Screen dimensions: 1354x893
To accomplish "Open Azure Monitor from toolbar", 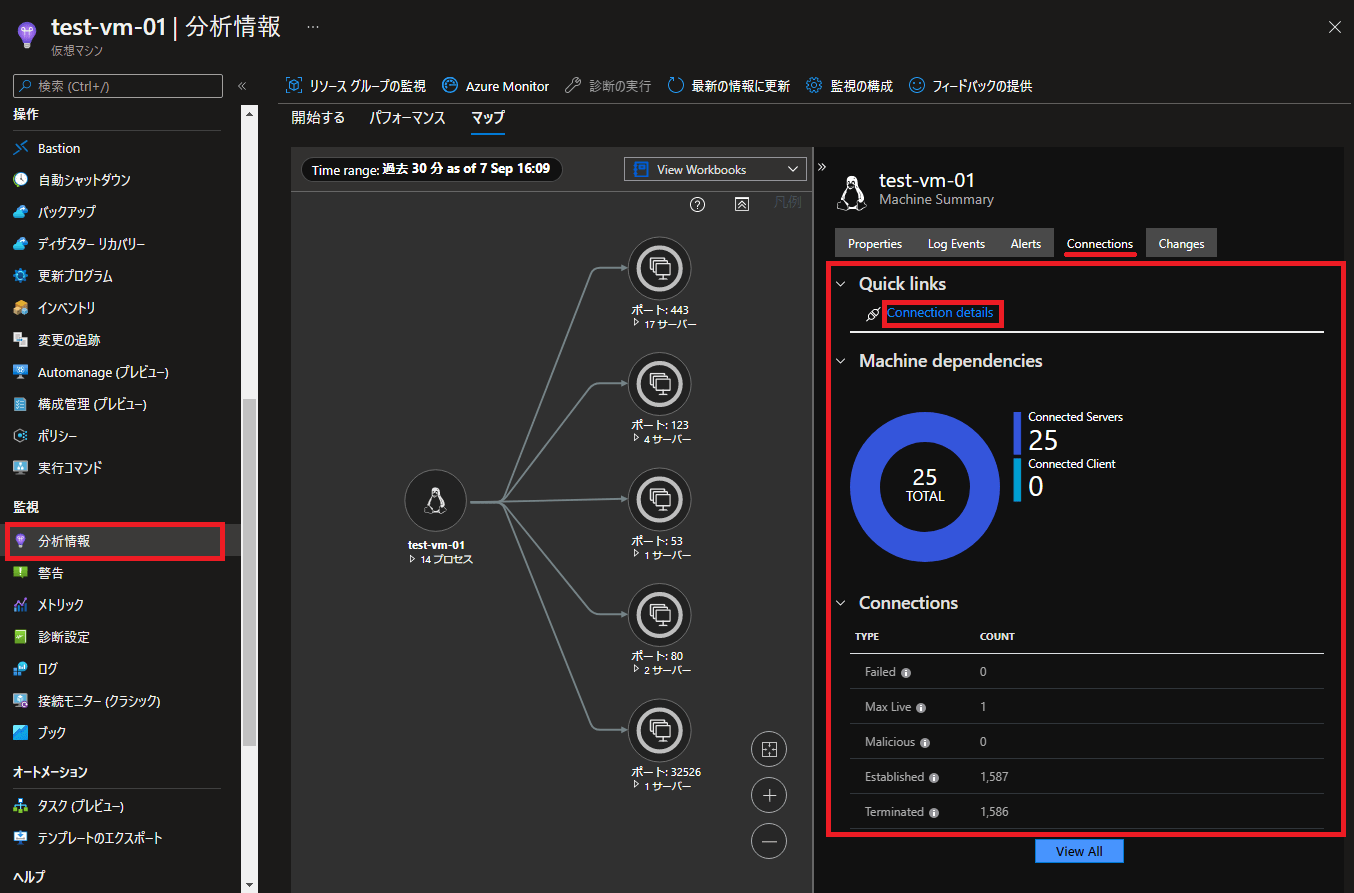I will (x=495, y=86).
